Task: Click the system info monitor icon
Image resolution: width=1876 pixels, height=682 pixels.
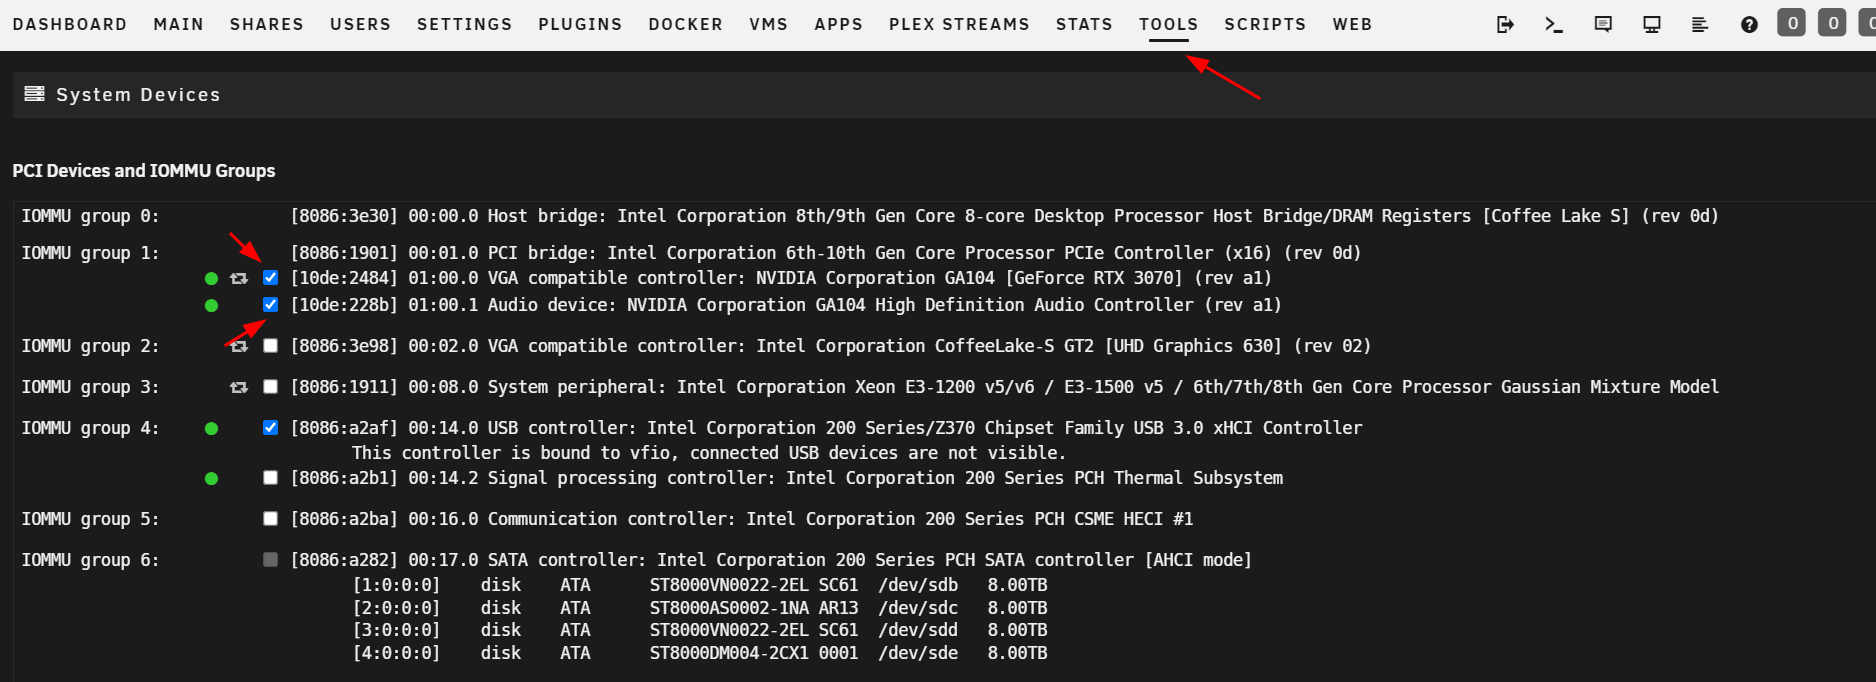Action: click(x=1652, y=24)
